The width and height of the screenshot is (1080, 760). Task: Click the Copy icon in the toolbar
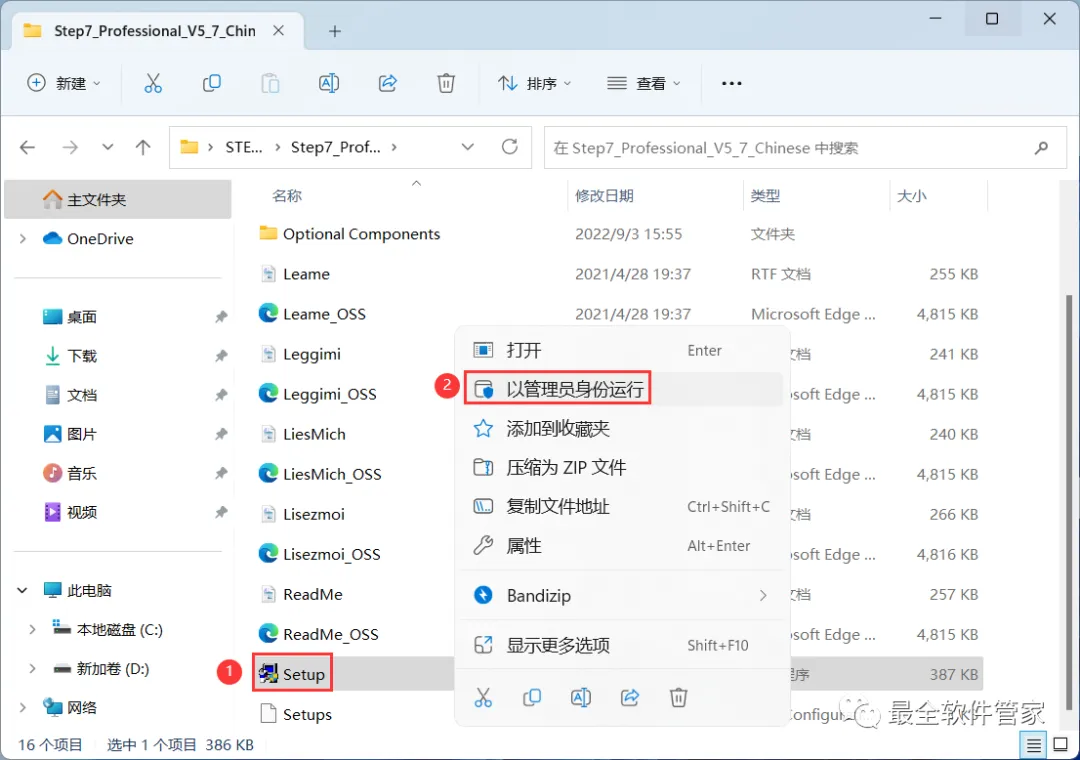[x=211, y=83]
